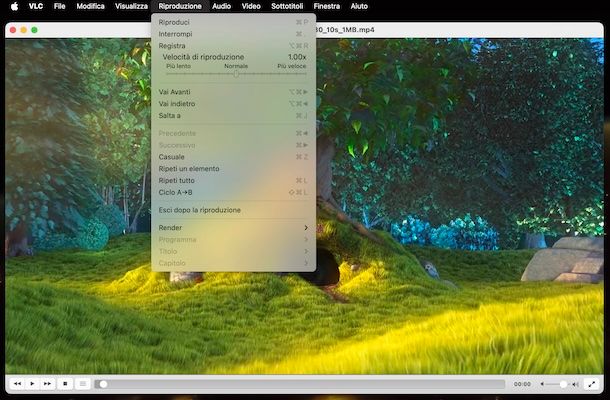Image resolution: width=610 pixels, height=400 pixels.
Task: Click the yellow minimize window button
Action: 24,30
